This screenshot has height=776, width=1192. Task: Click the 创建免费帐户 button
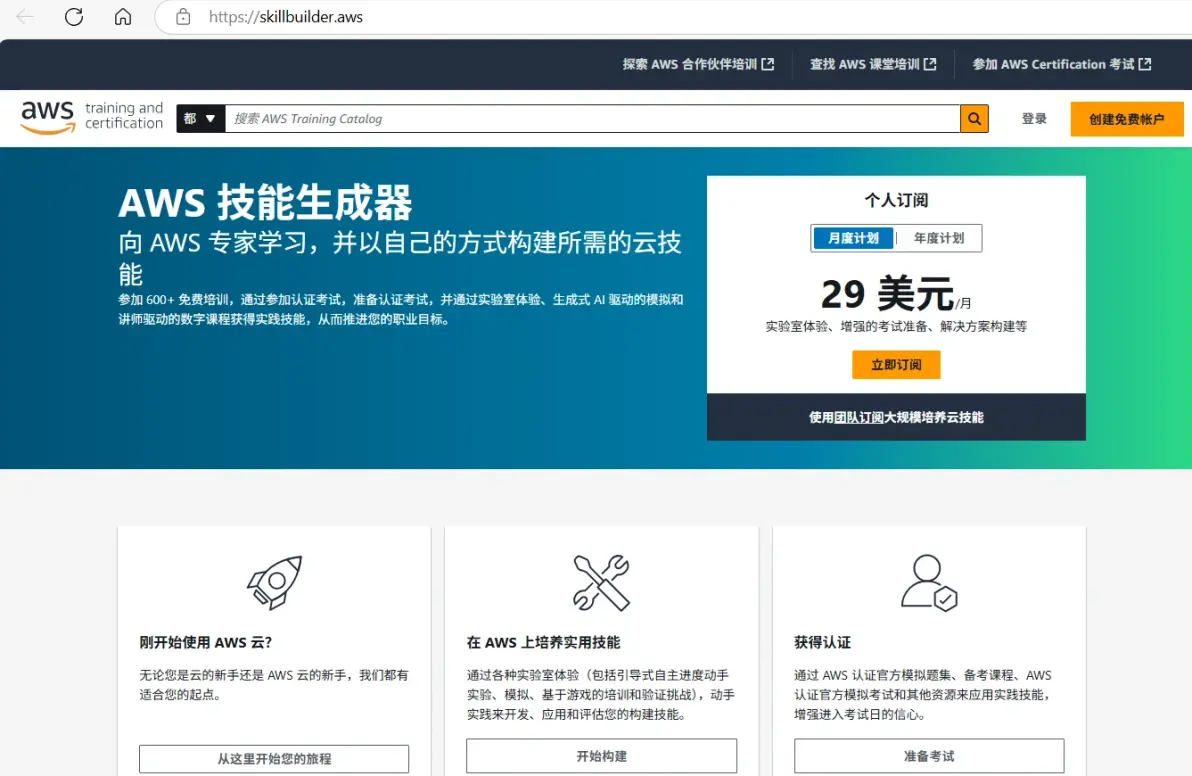coord(1127,119)
